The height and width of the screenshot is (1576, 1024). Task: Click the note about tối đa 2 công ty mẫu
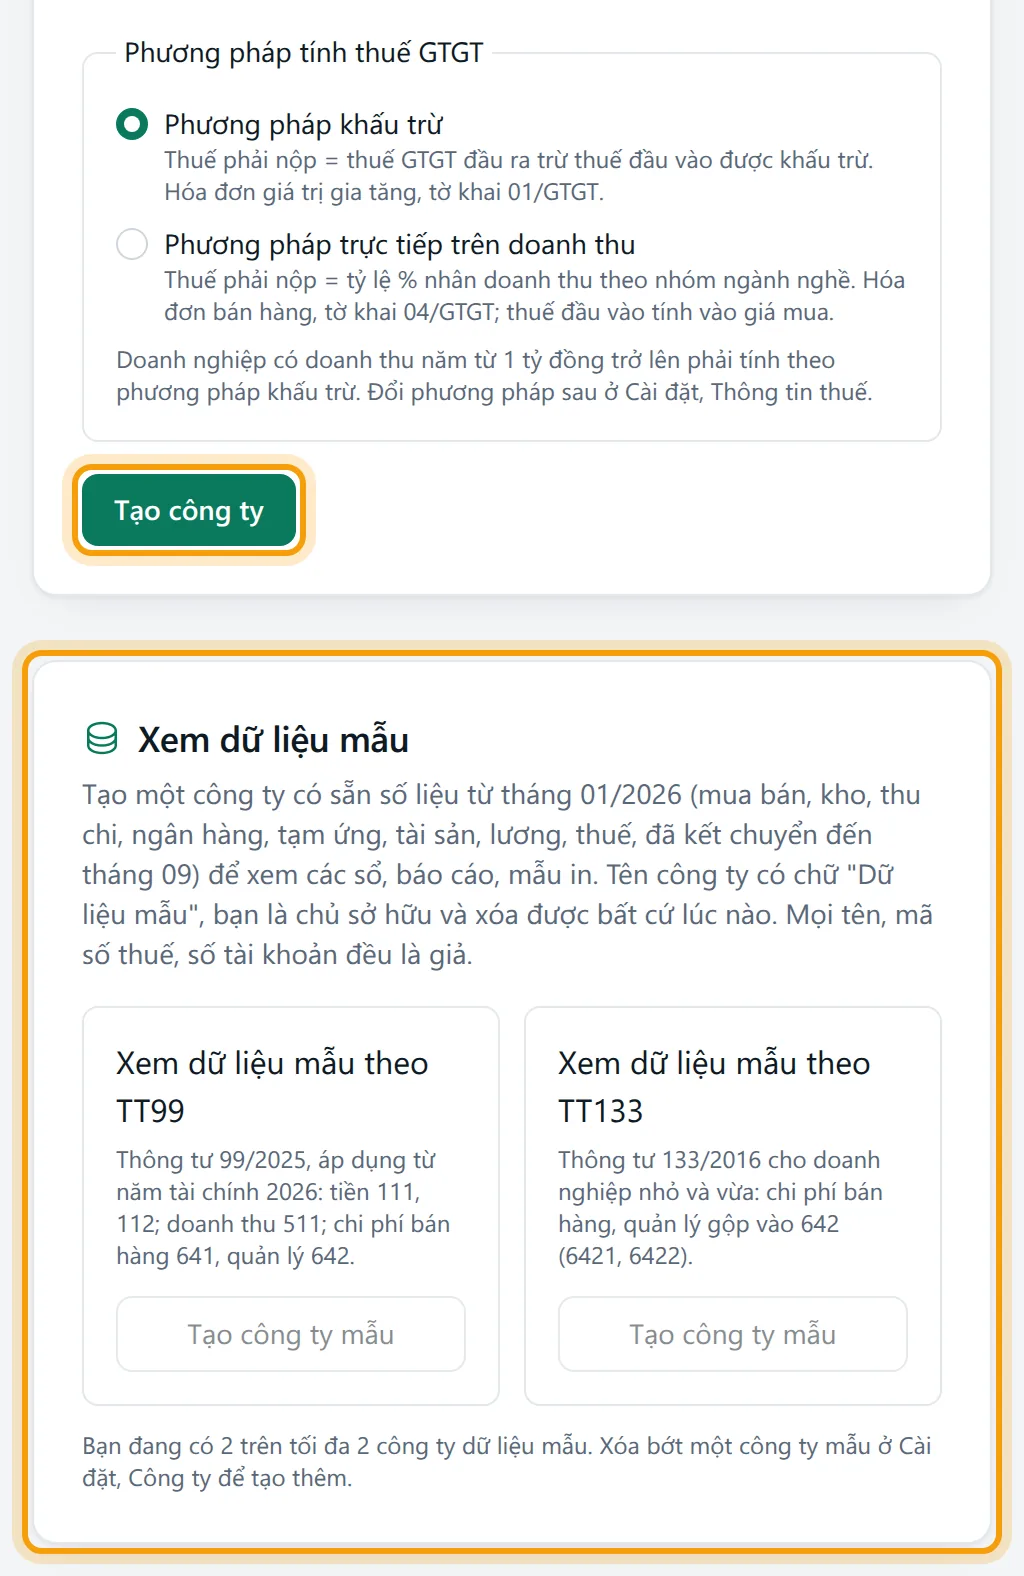[x=507, y=1461]
